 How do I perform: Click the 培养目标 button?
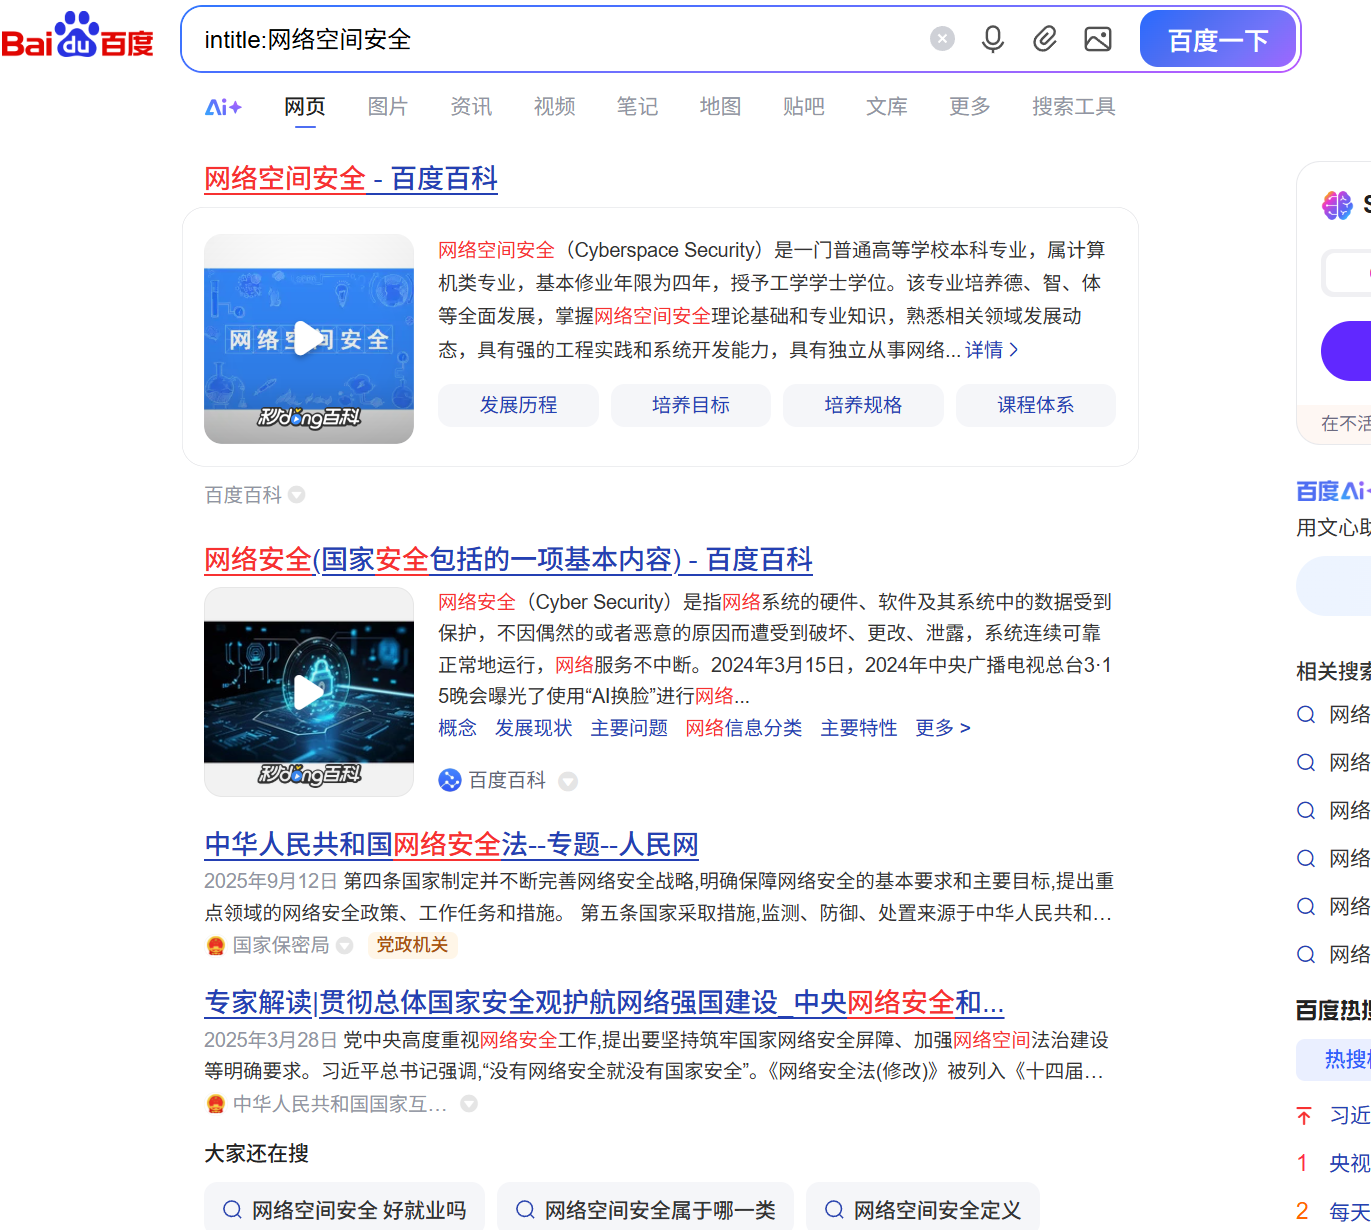pos(691,405)
